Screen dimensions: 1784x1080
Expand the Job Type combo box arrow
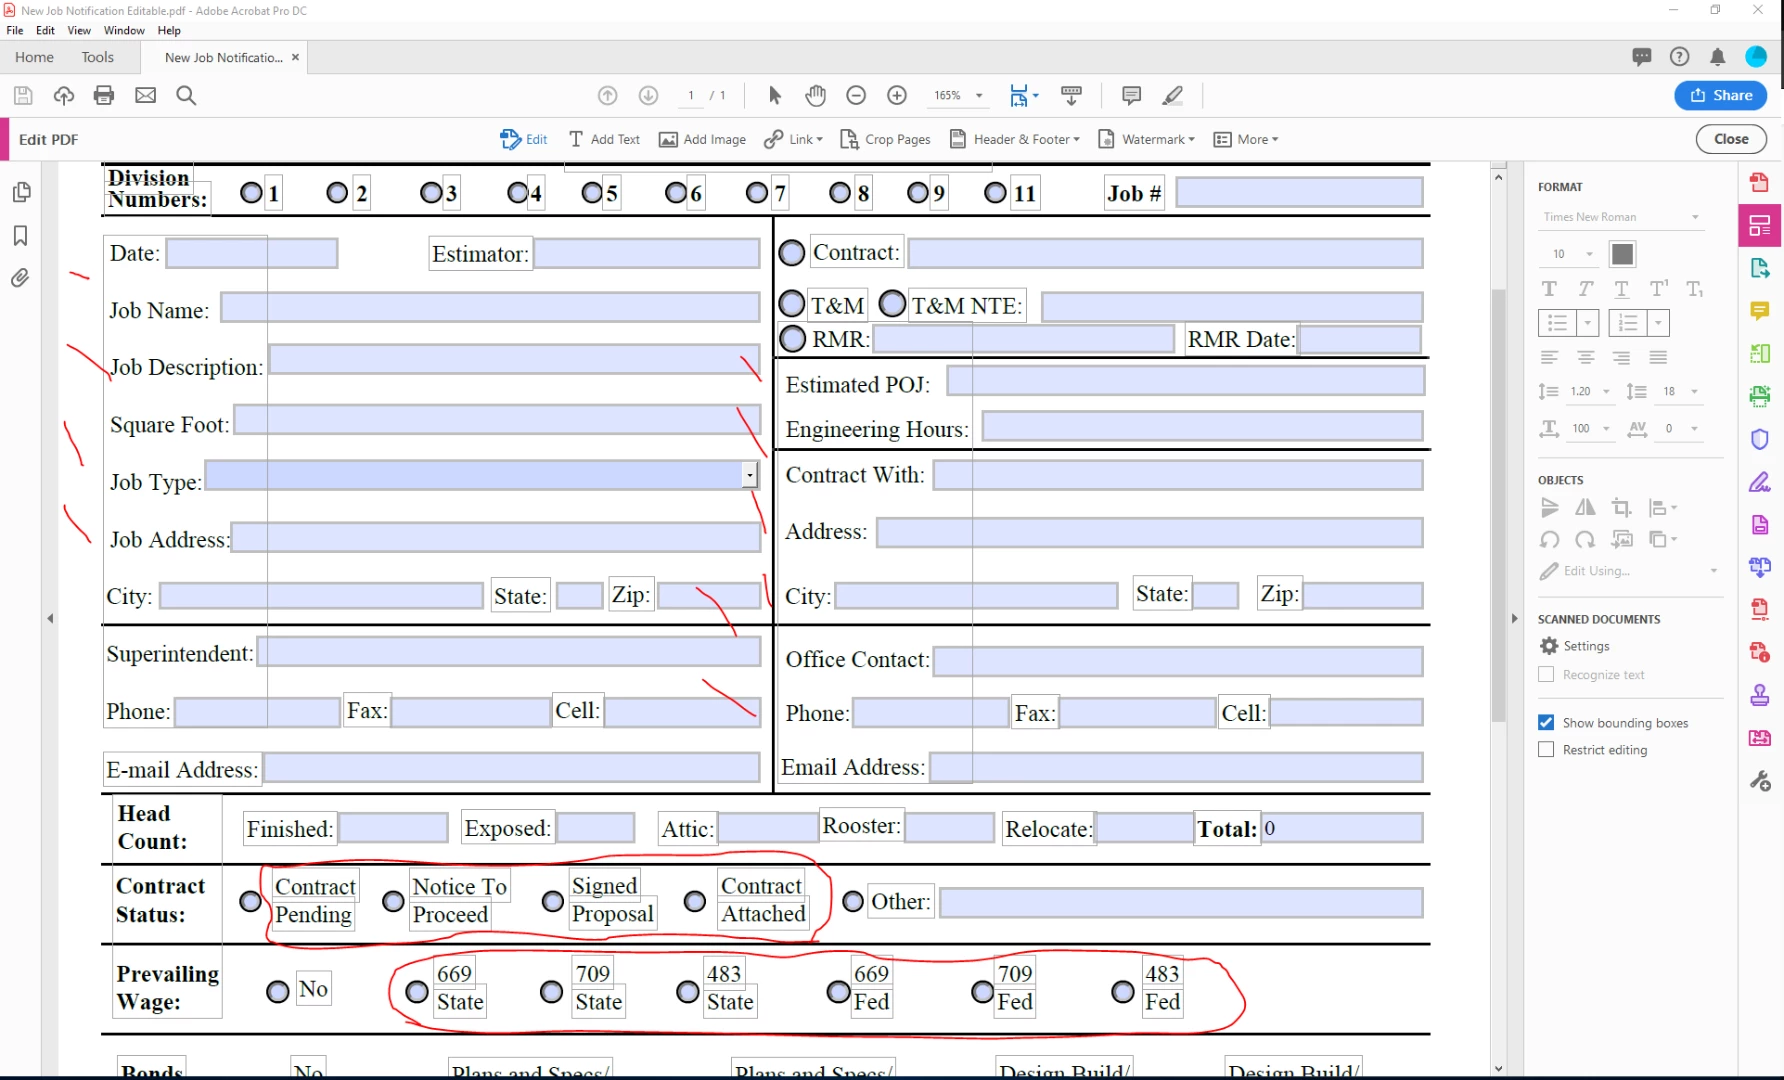(x=750, y=475)
